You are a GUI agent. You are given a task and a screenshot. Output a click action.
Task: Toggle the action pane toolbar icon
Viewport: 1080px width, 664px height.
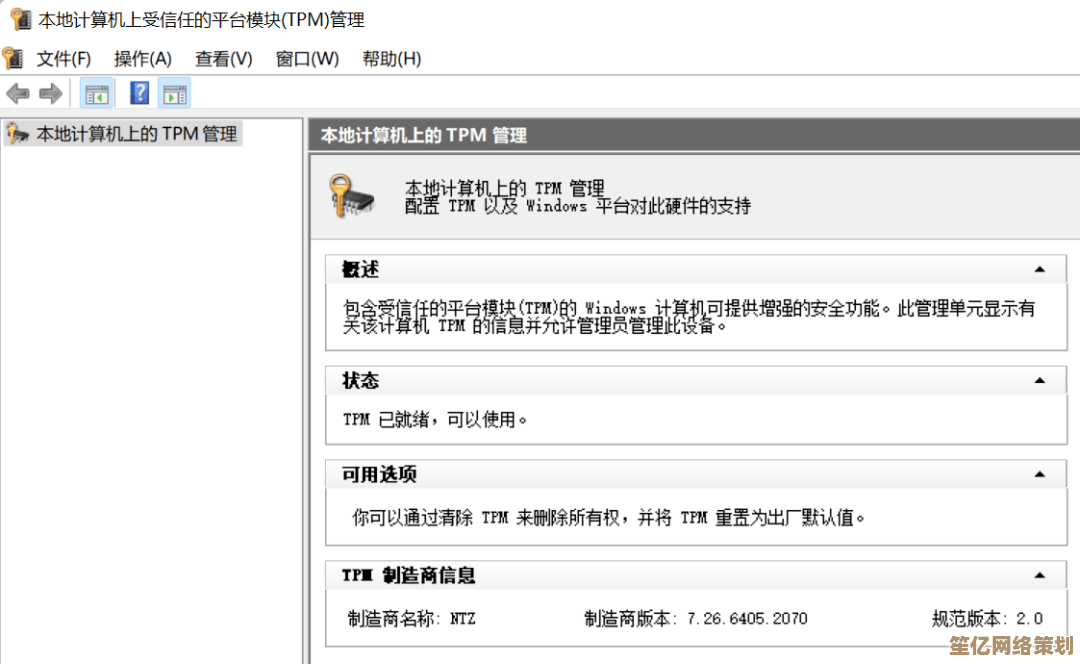point(174,94)
